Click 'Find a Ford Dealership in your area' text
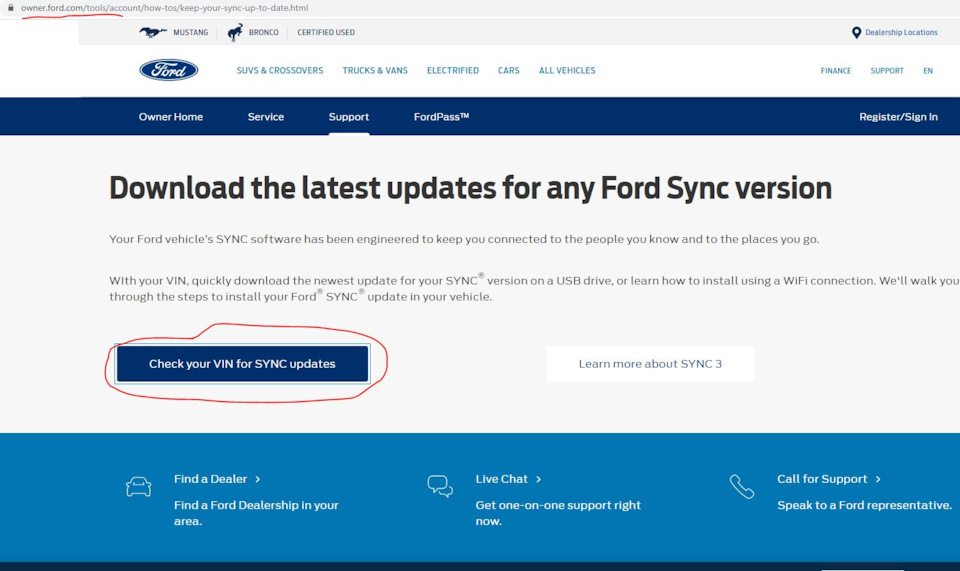 point(256,513)
